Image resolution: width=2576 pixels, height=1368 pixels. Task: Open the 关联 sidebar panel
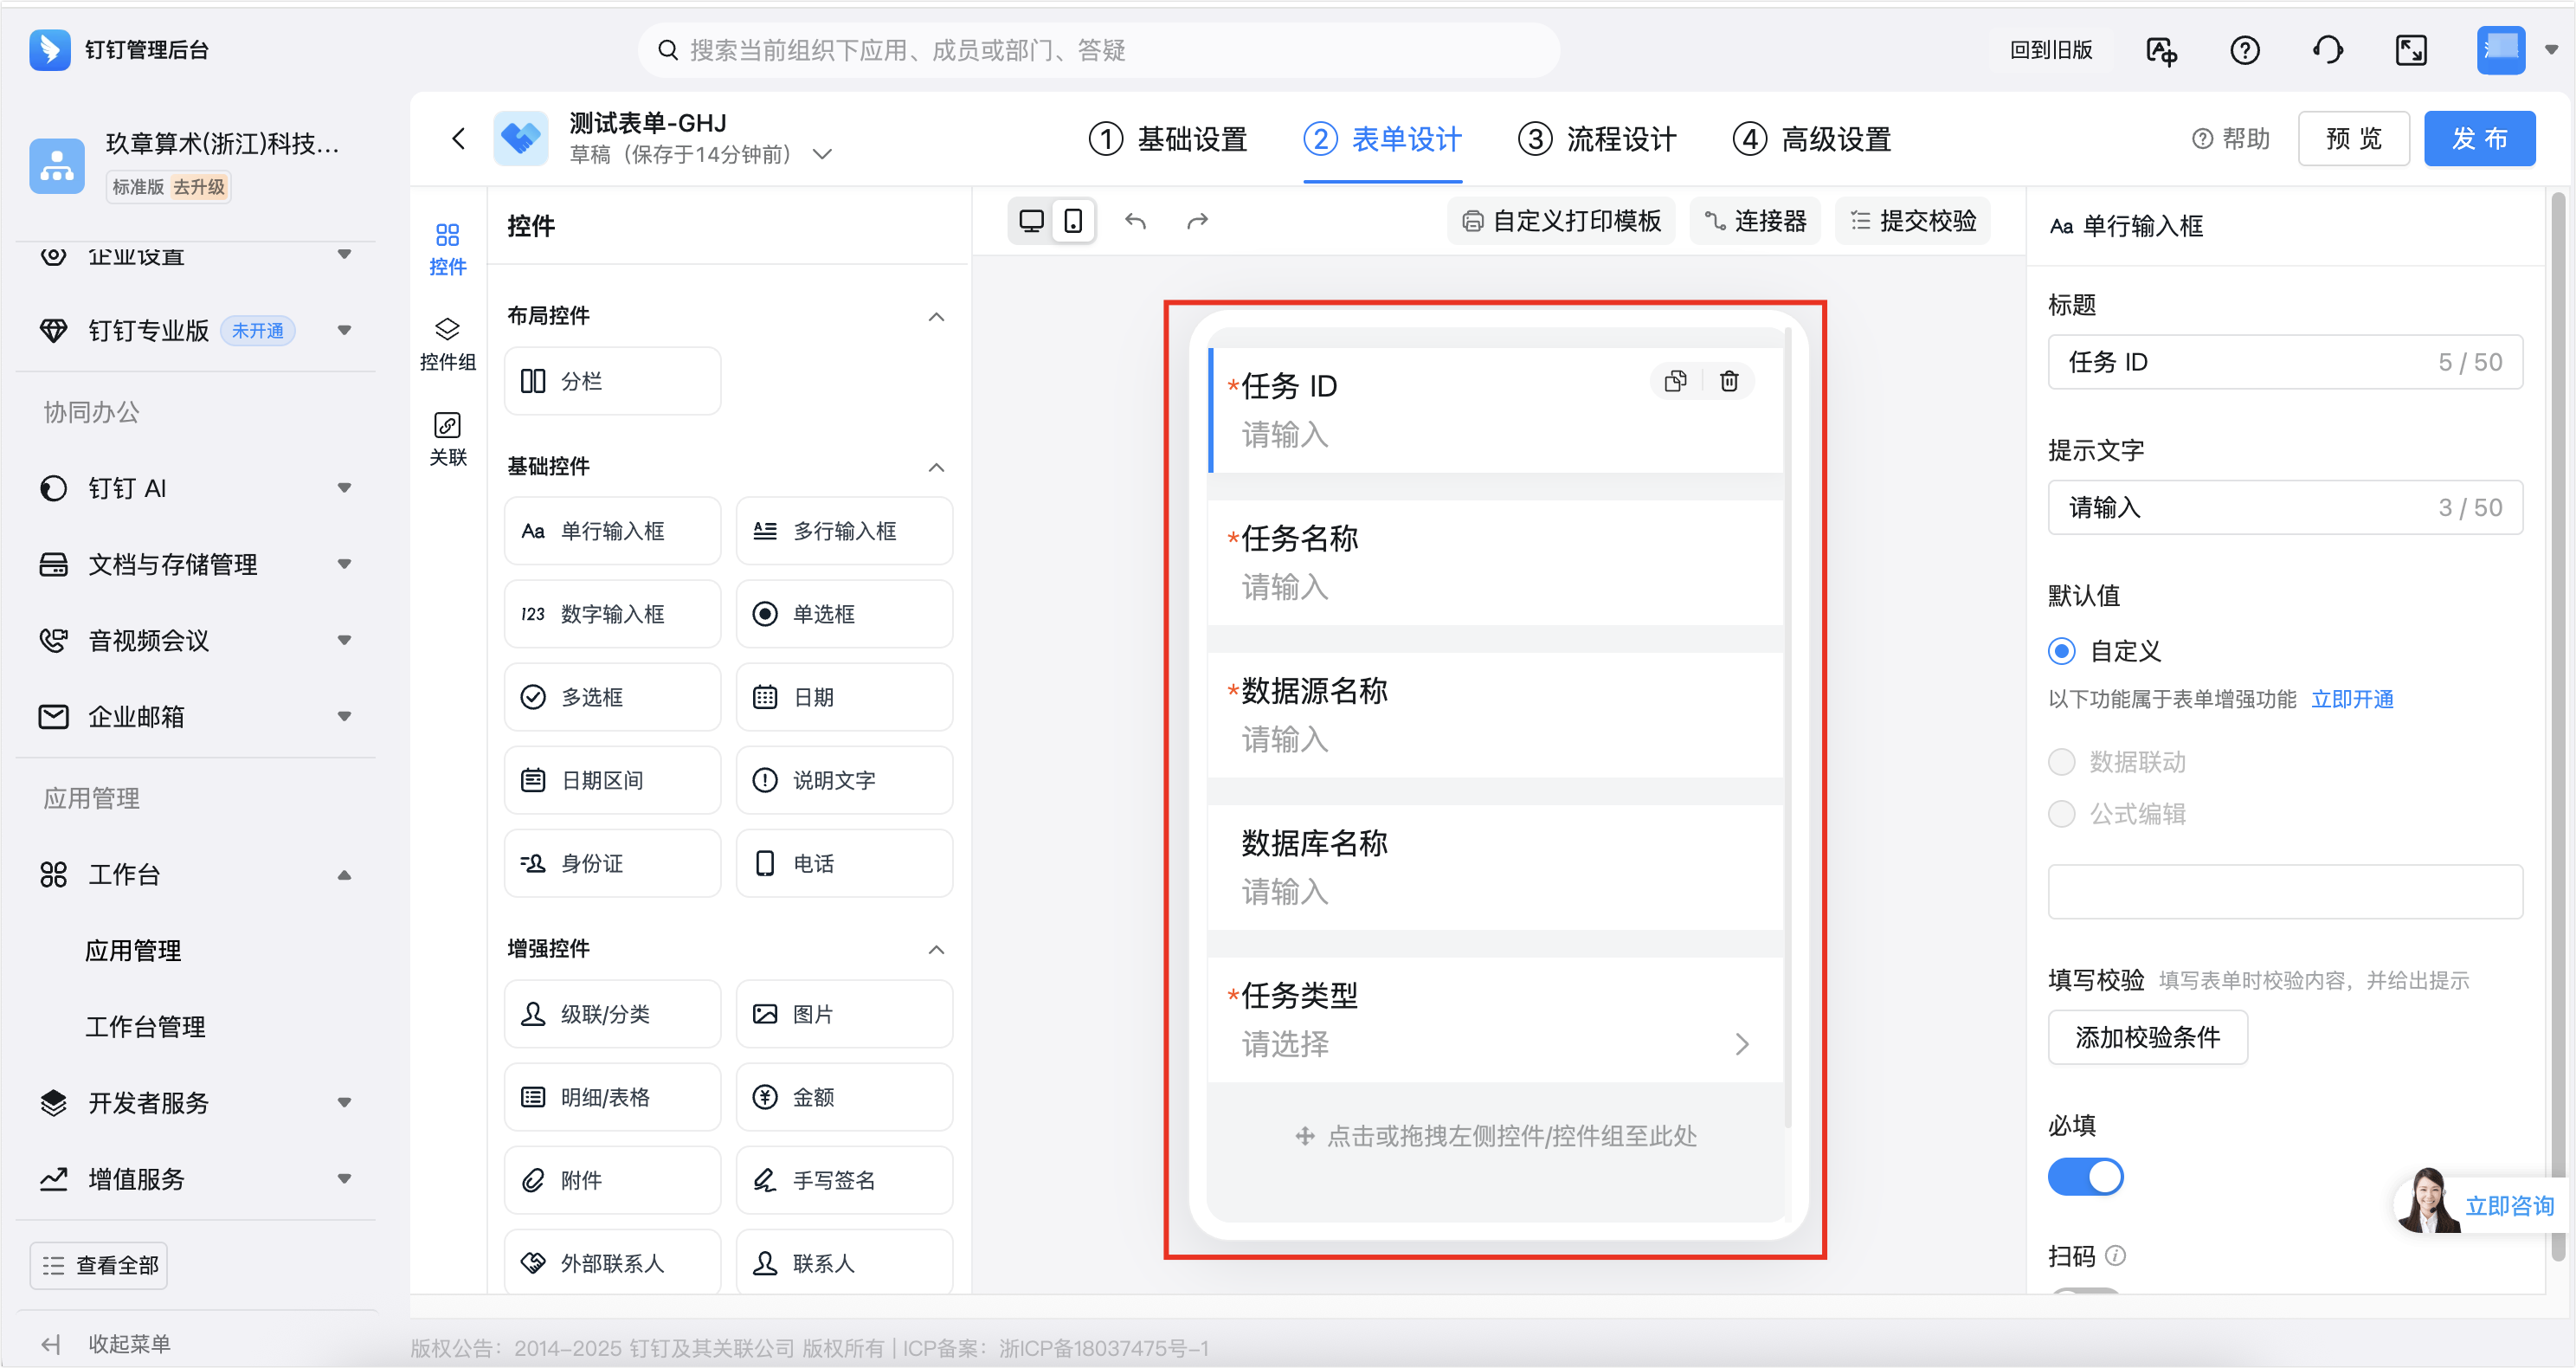pyautogui.click(x=447, y=439)
